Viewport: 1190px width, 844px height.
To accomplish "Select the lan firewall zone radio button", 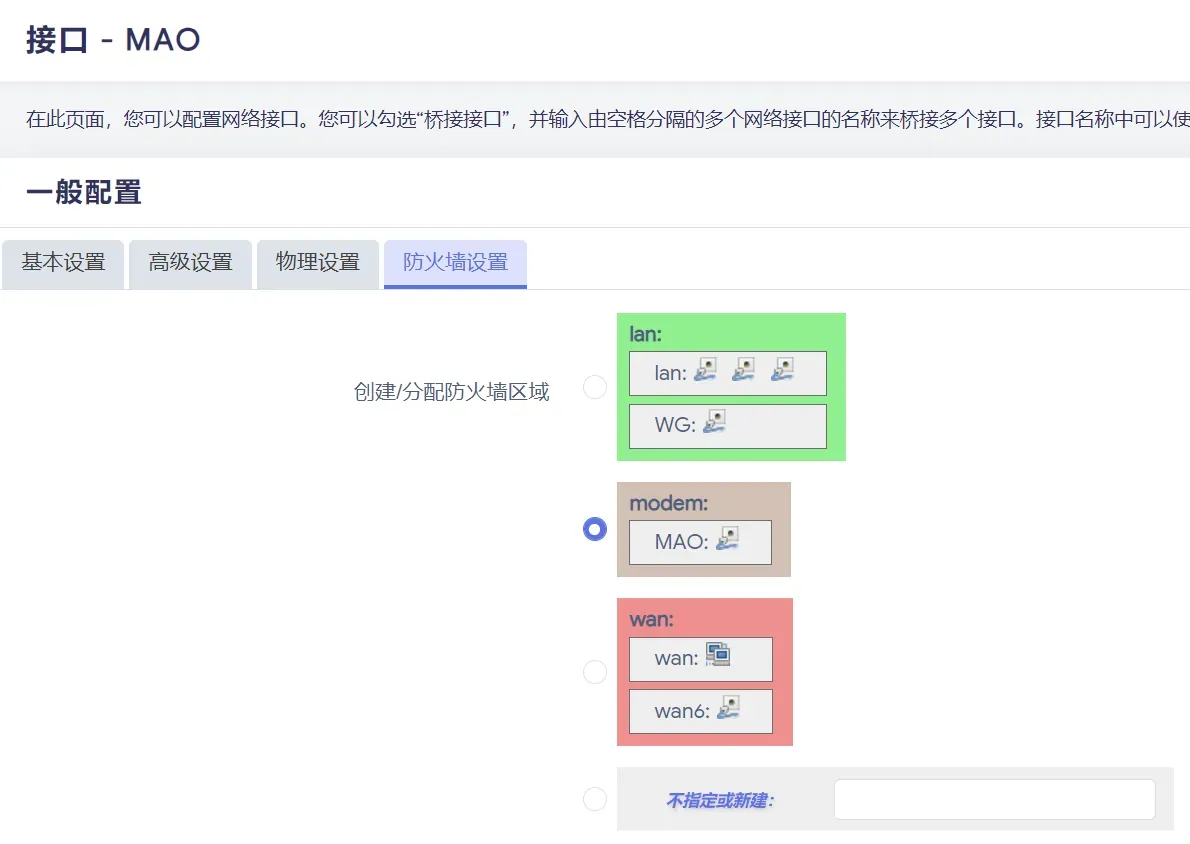I will (x=595, y=387).
